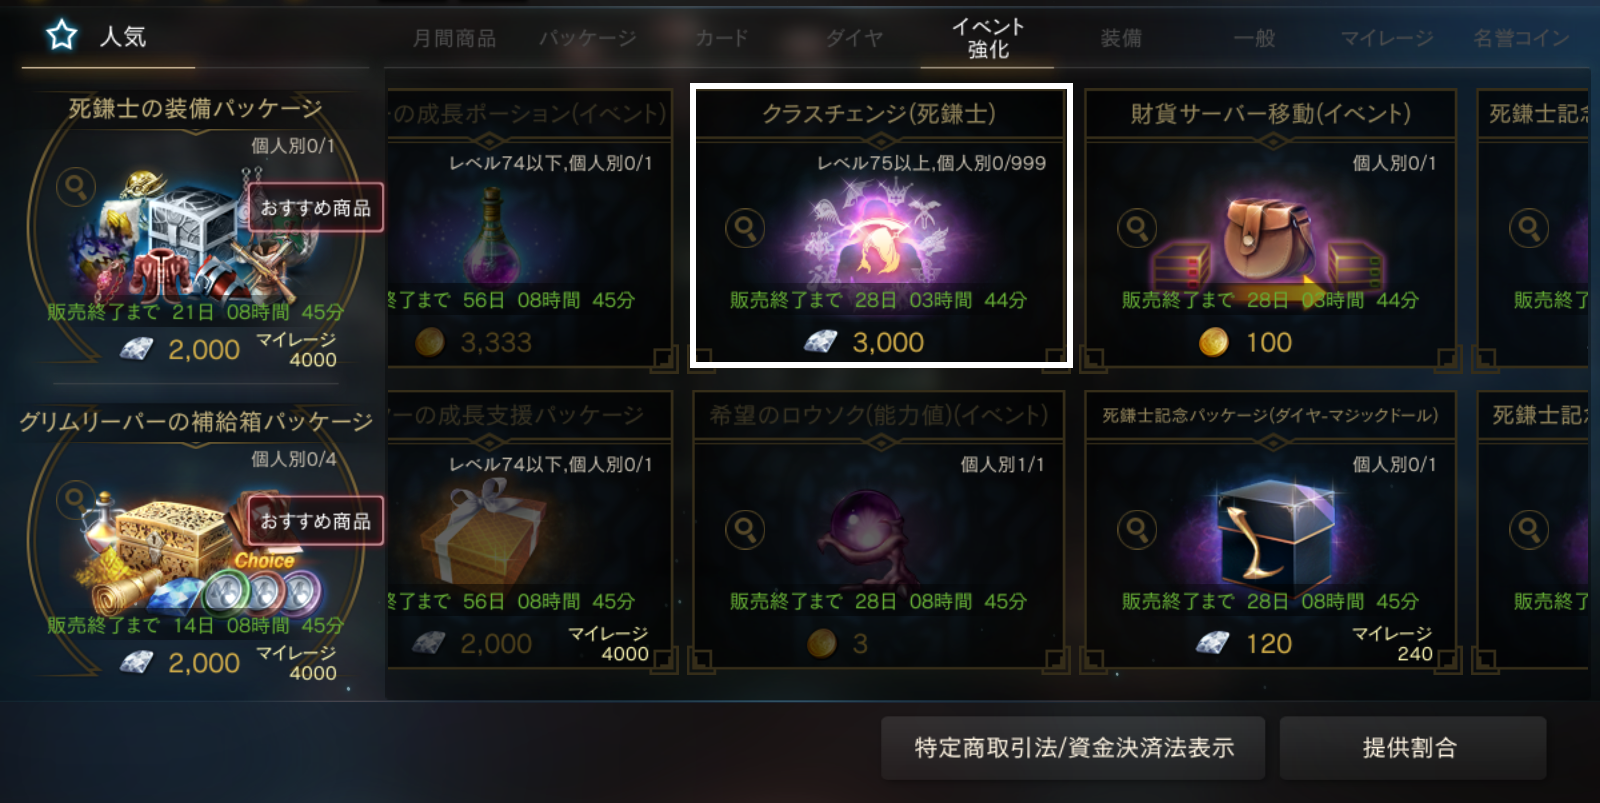Click the leather bag item image
The width and height of the screenshot is (1600, 803).
(x=1269, y=238)
